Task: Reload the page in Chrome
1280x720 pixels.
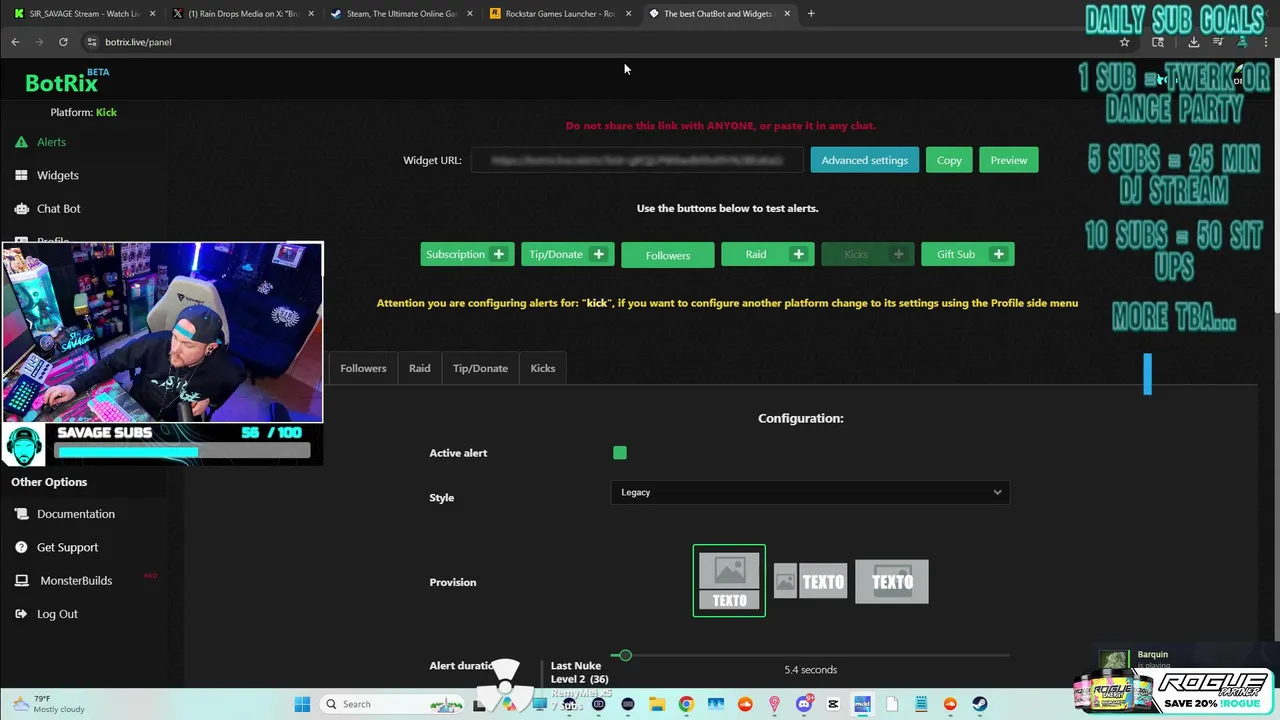Action: [63, 42]
